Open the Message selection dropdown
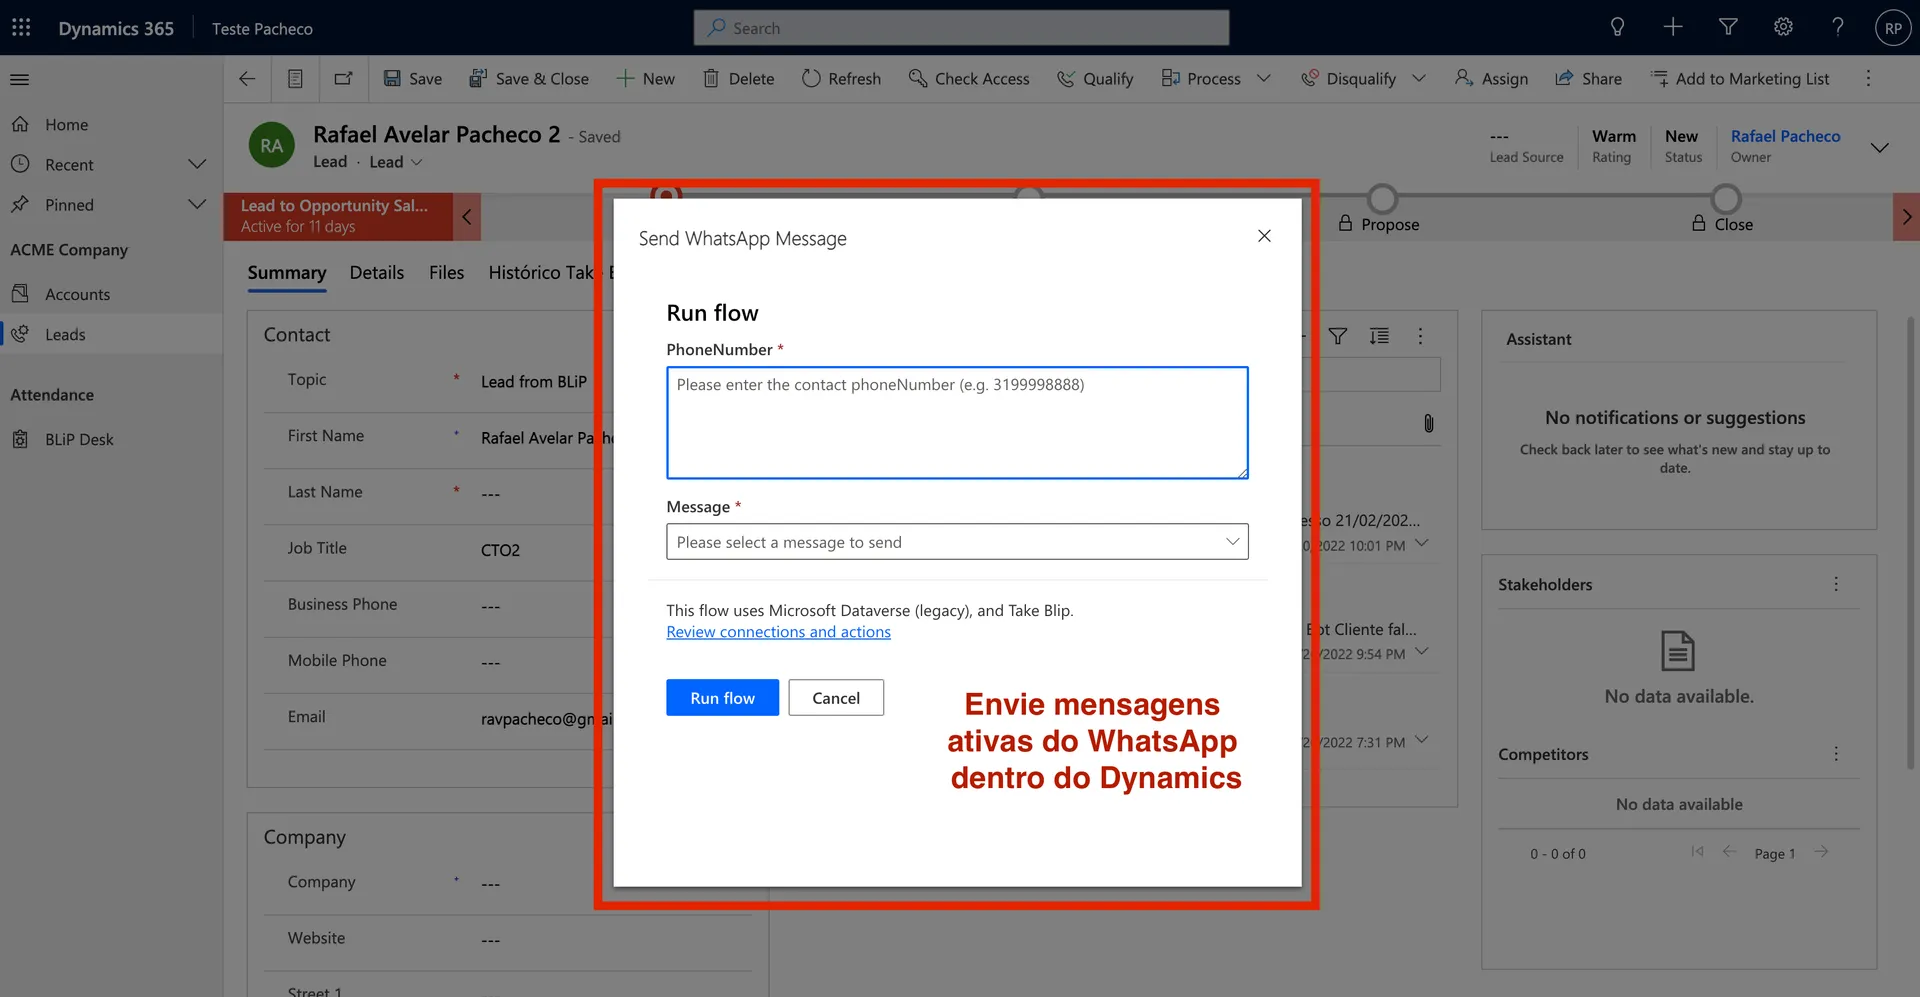The width and height of the screenshot is (1920, 997). (957, 542)
